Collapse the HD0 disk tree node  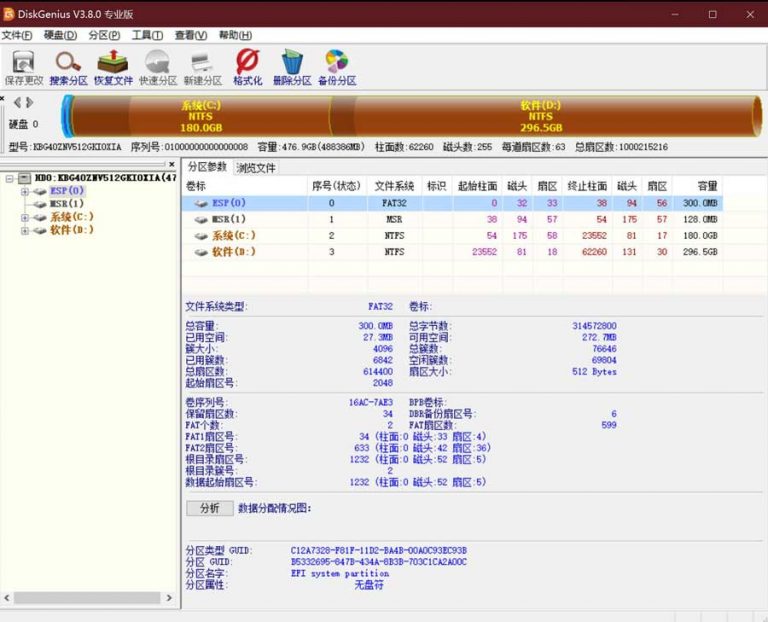9,178
